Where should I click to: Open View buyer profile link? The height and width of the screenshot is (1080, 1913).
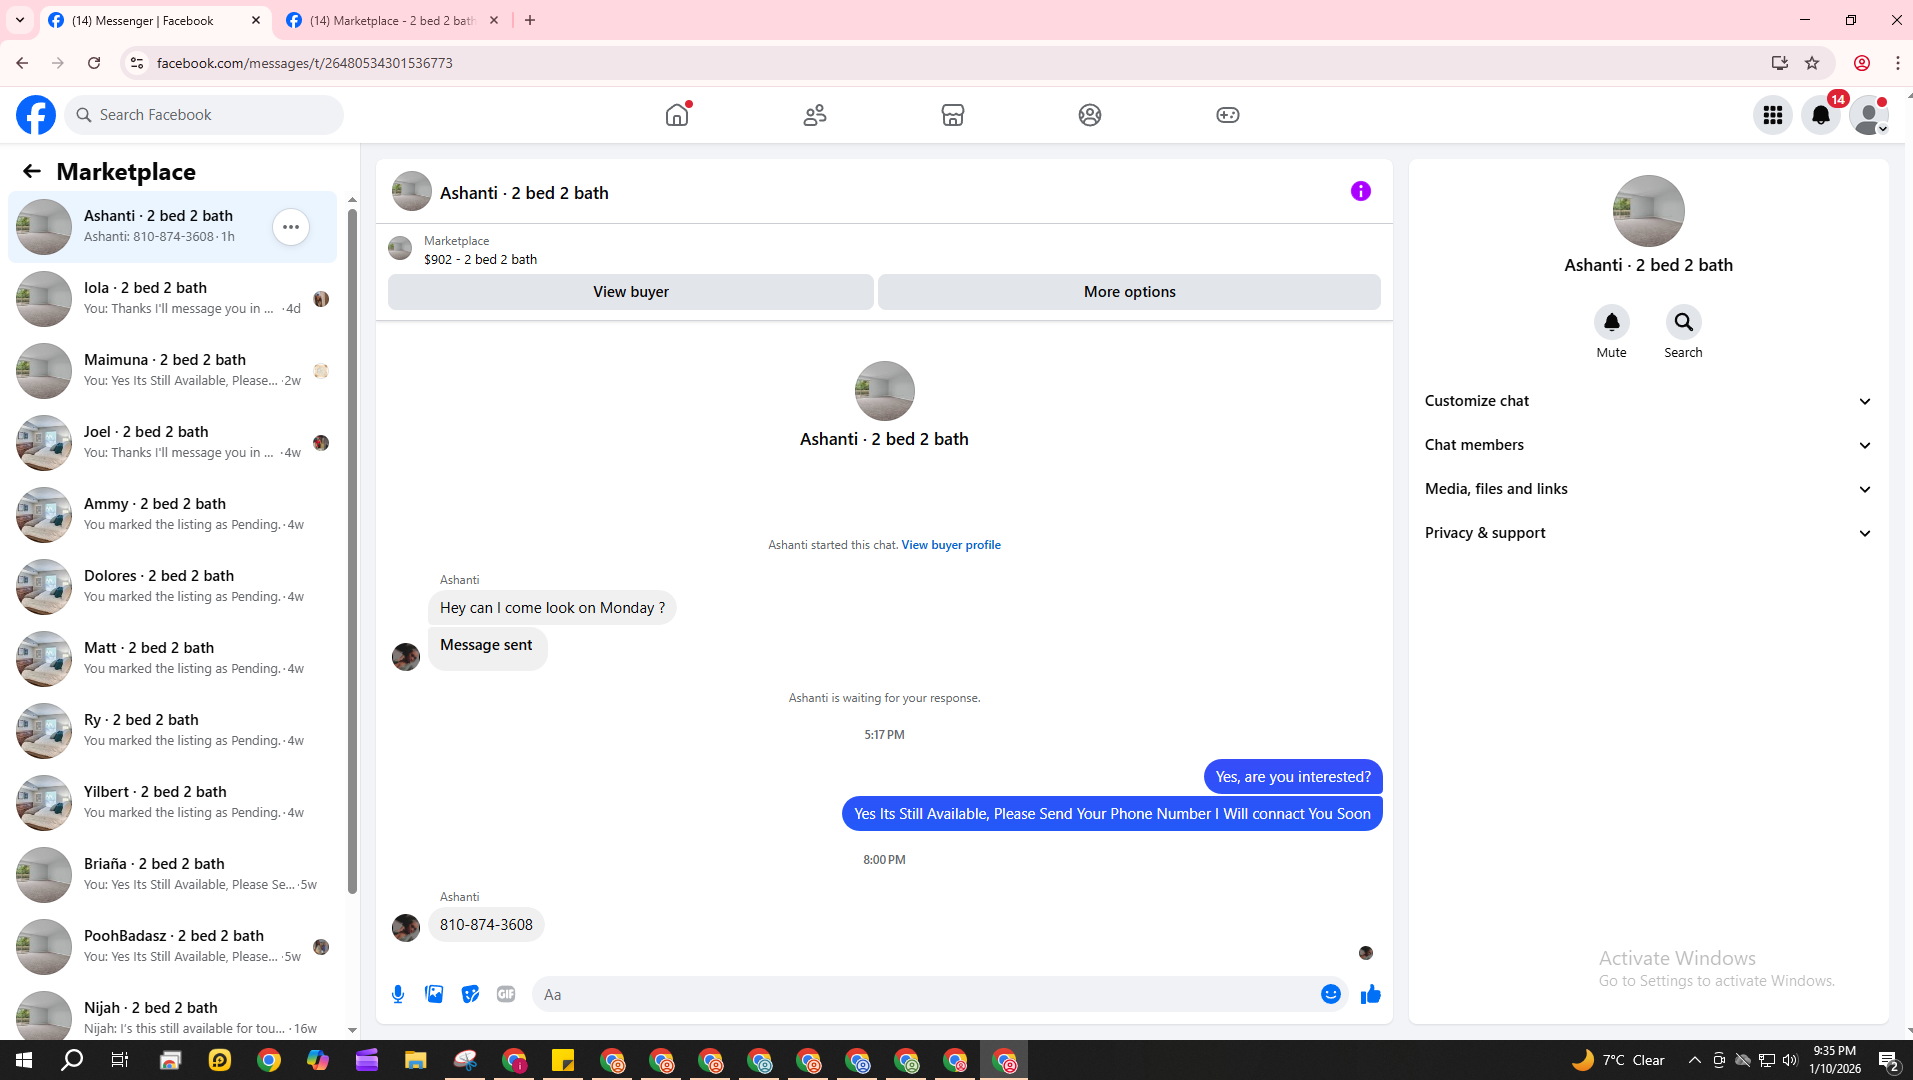[x=951, y=545]
